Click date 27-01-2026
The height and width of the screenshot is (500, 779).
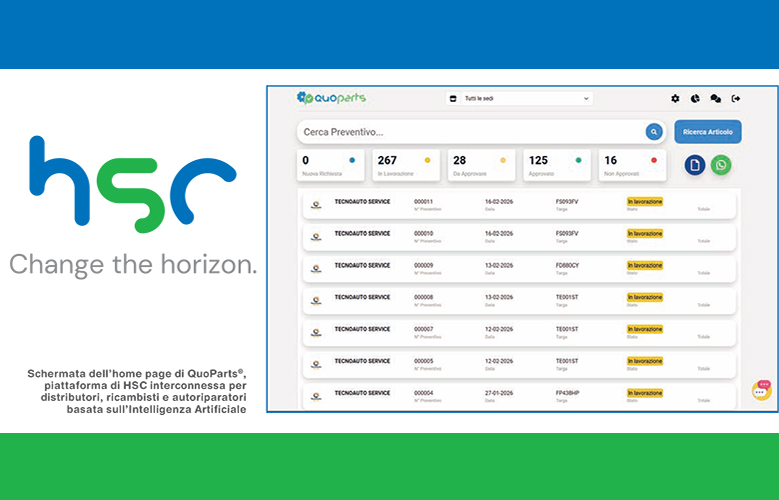coord(499,393)
